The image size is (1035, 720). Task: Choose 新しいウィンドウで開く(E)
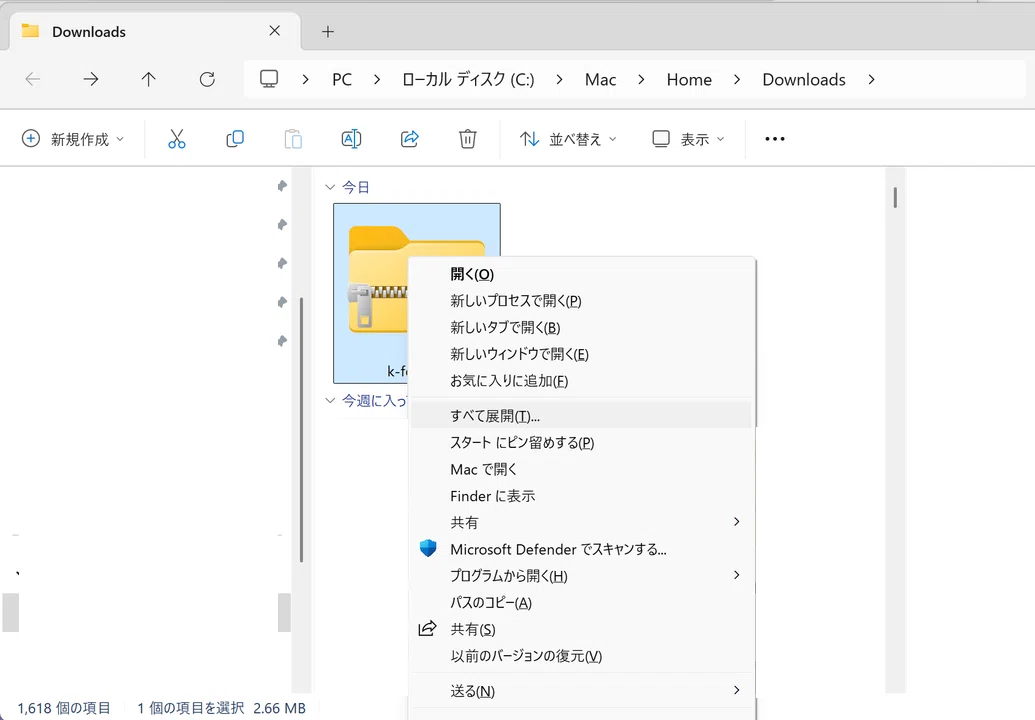click(x=581, y=354)
